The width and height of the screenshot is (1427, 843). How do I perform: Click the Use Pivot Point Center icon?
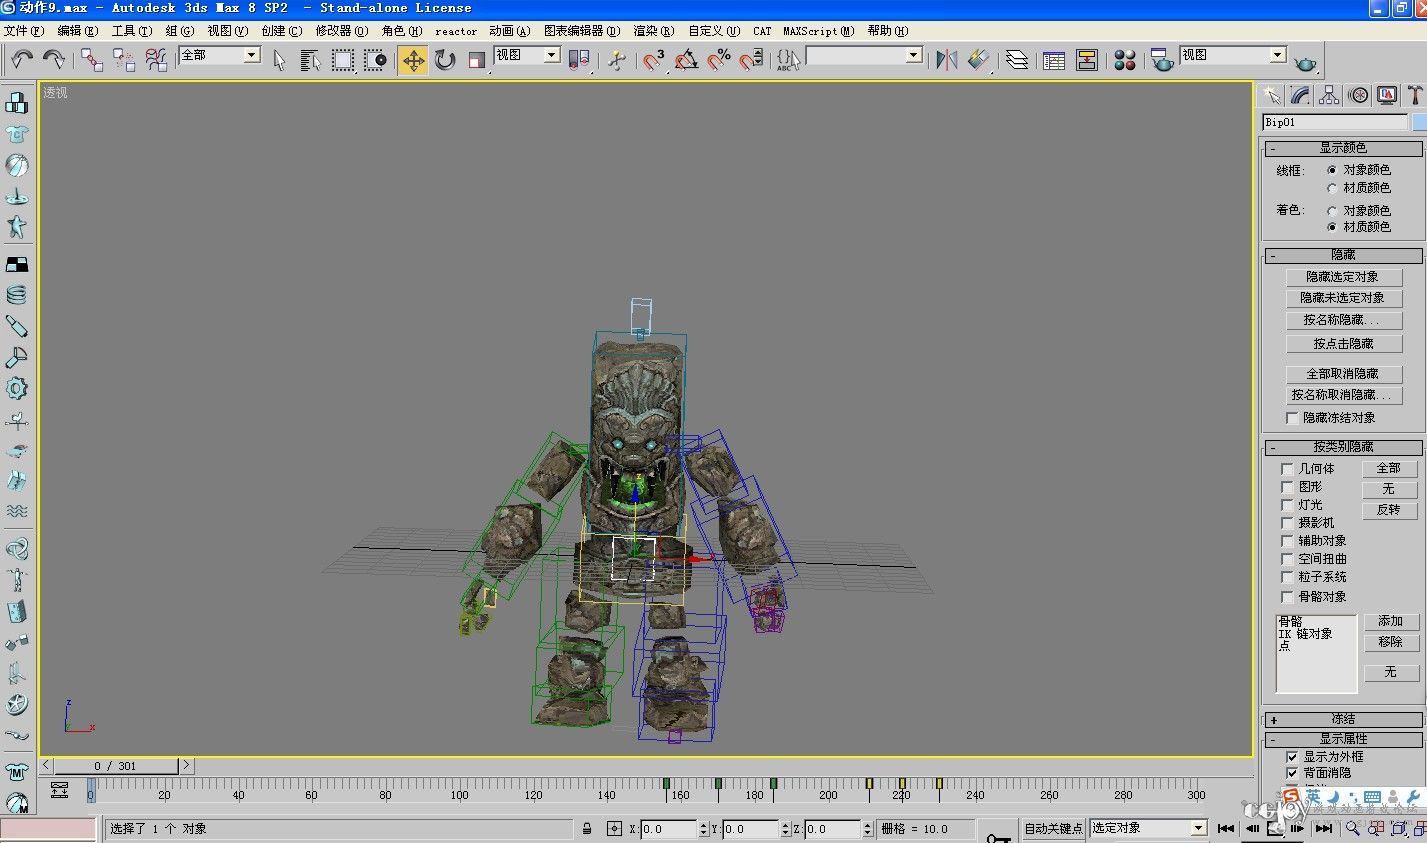tap(579, 60)
